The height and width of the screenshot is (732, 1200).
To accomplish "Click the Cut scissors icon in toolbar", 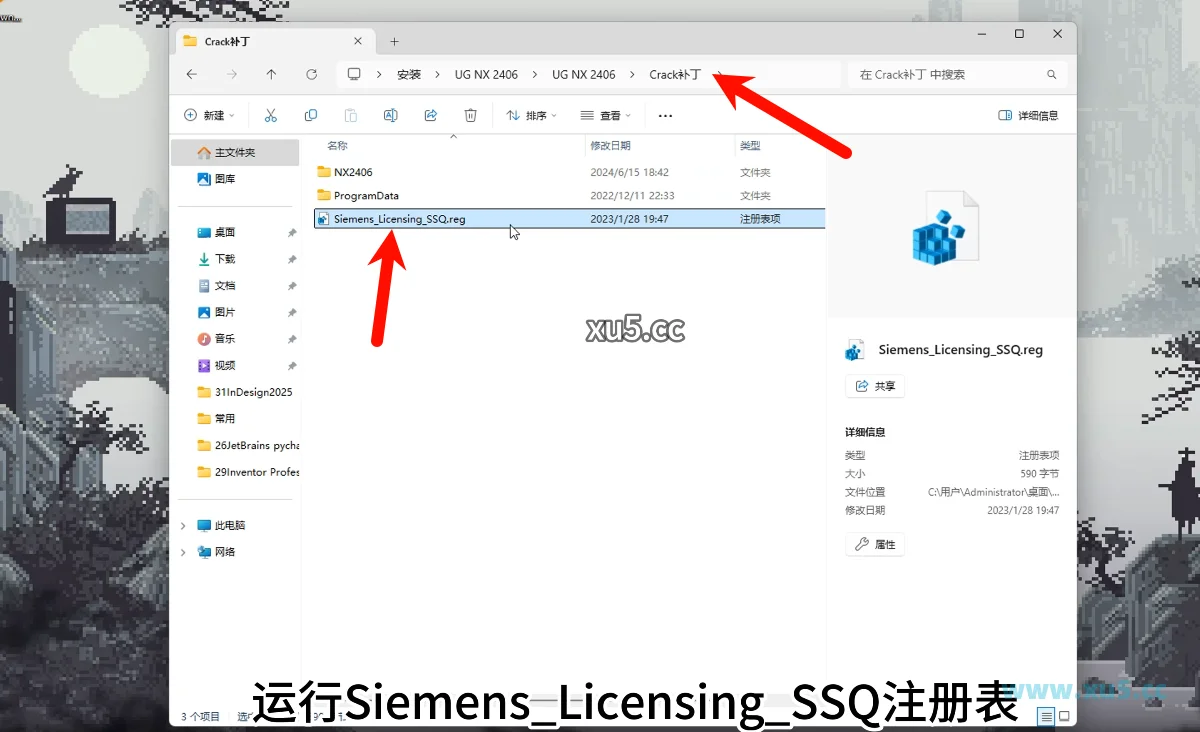I will [x=270, y=115].
